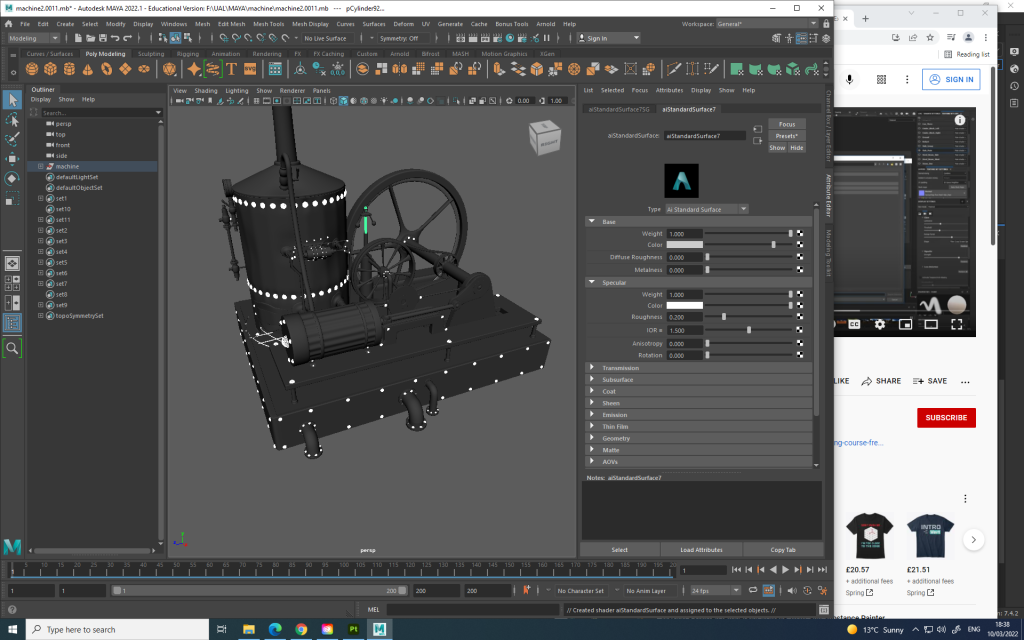Screen dimensions: 1024x640
Task: Click the script editor icon at bottom right
Action: pyautogui.click(x=824, y=610)
